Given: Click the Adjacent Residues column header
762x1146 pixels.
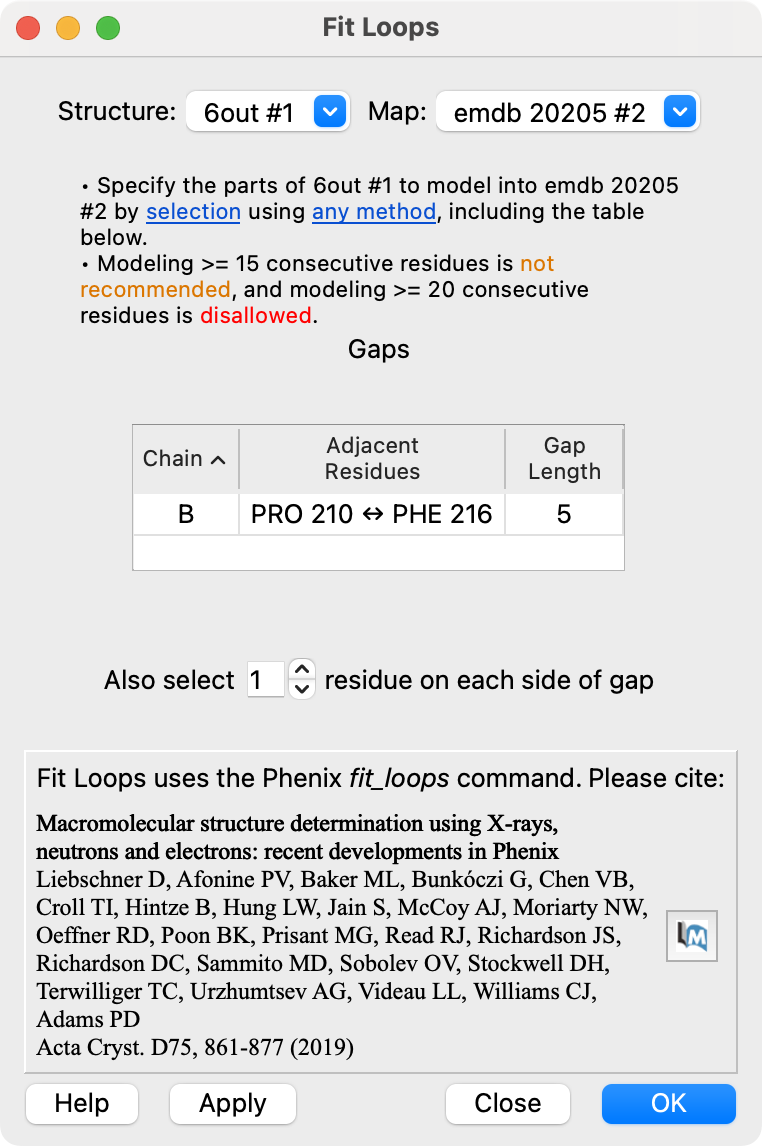Looking at the screenshot, I should (x=372, y=459).
